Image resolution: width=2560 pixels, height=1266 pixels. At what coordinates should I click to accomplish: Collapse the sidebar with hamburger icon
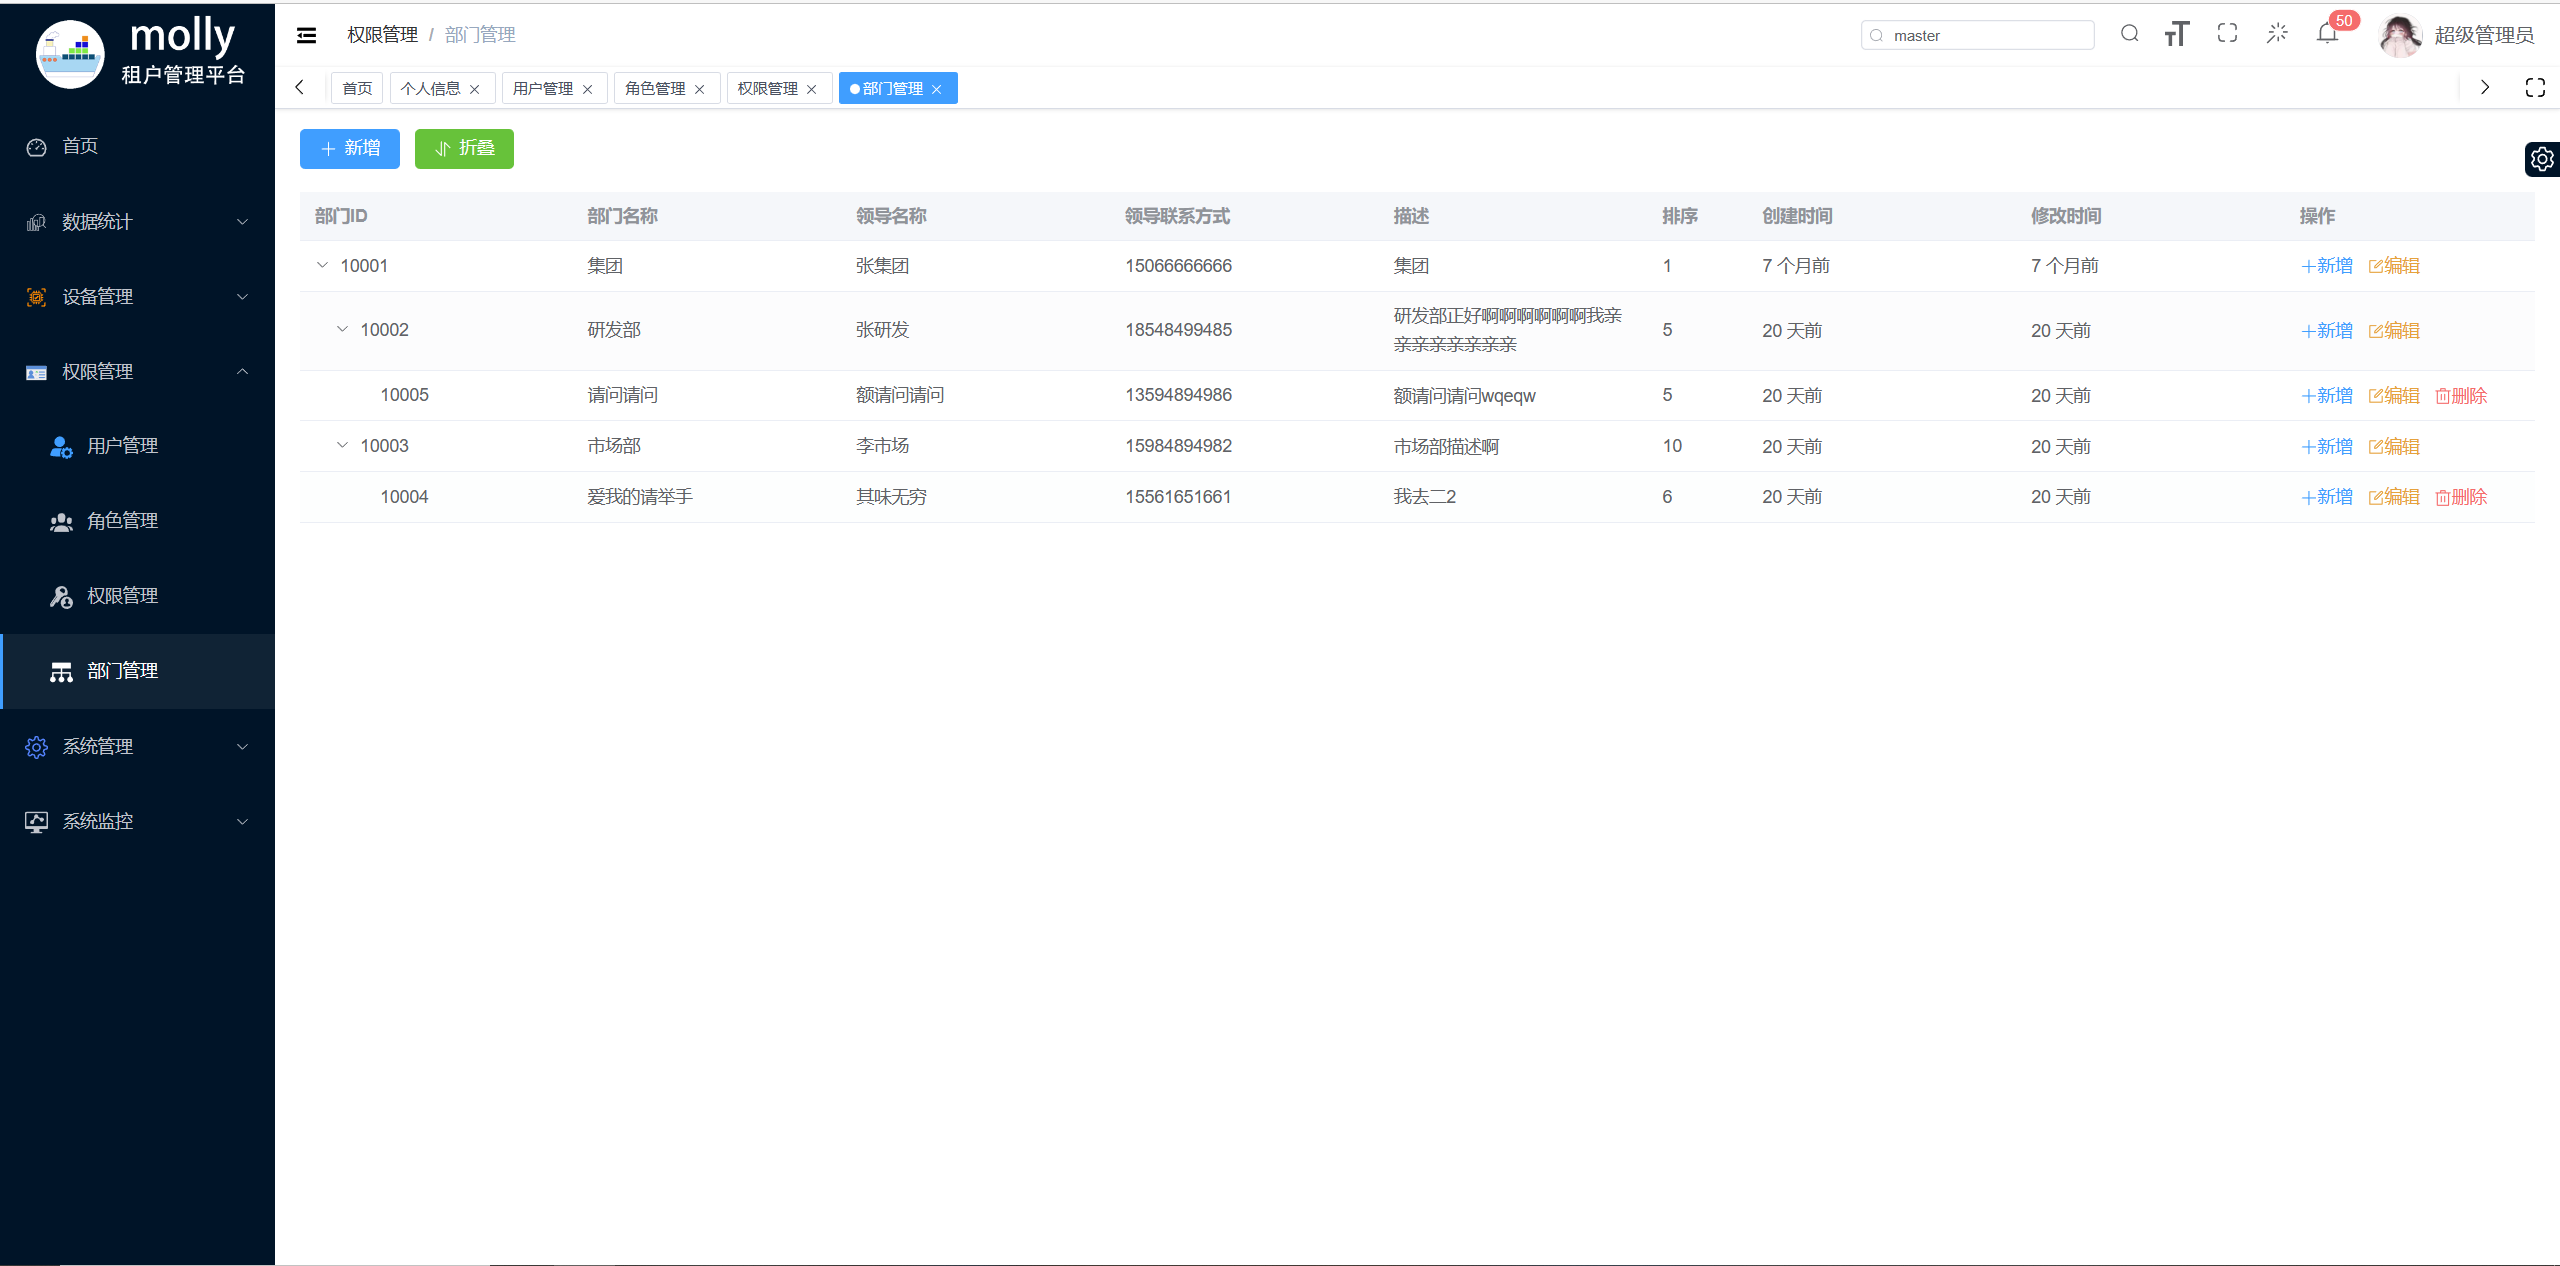(x=307, y=35)
